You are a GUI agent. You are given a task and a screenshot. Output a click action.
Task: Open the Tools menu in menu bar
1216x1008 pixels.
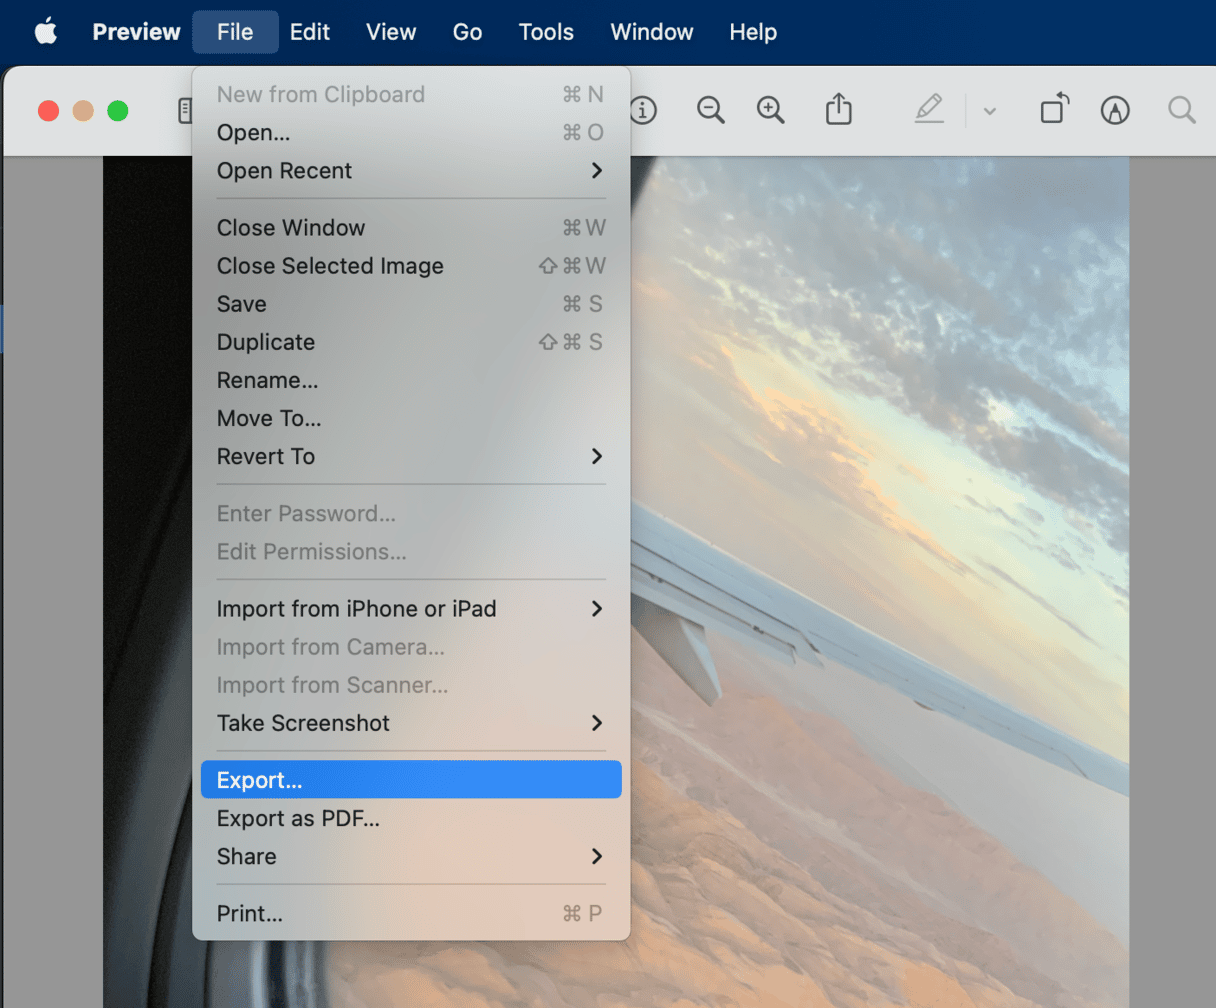coord(546,32)
